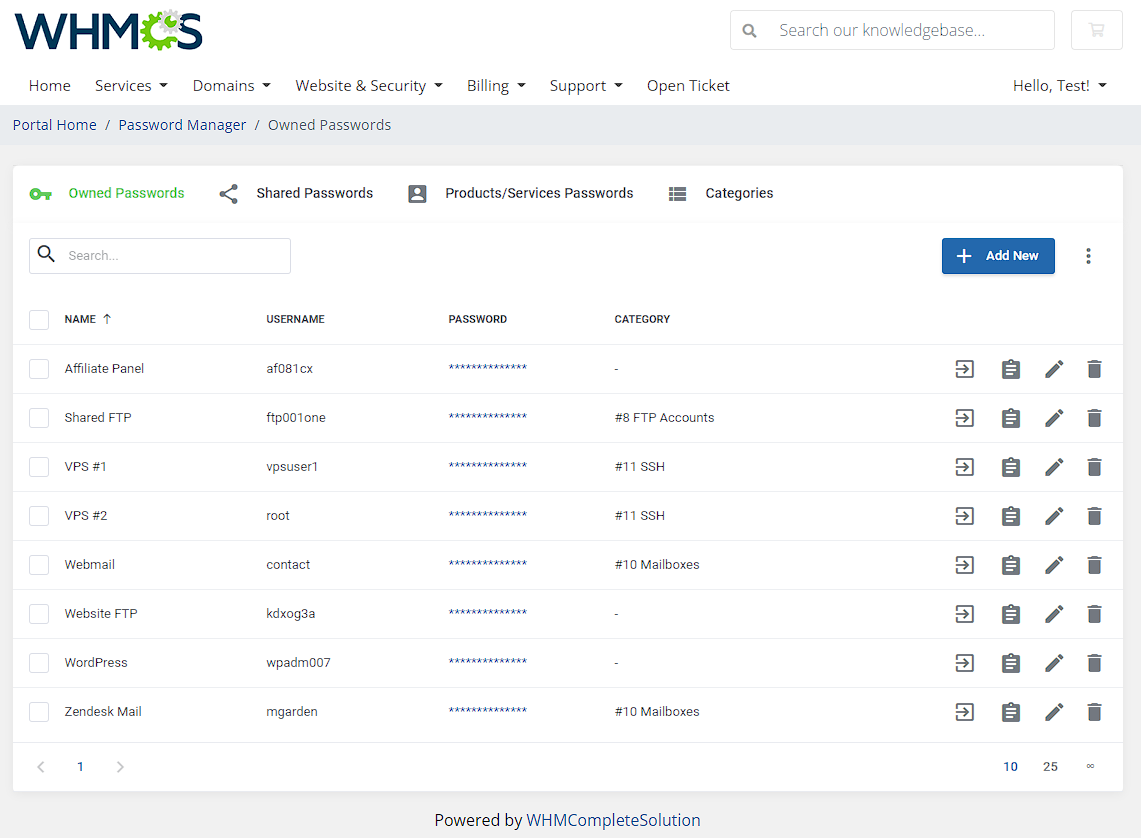
Task: Copy clipboard icon for Zendesk Mail
Action: pyautogui.click(x=1011, y=711)
